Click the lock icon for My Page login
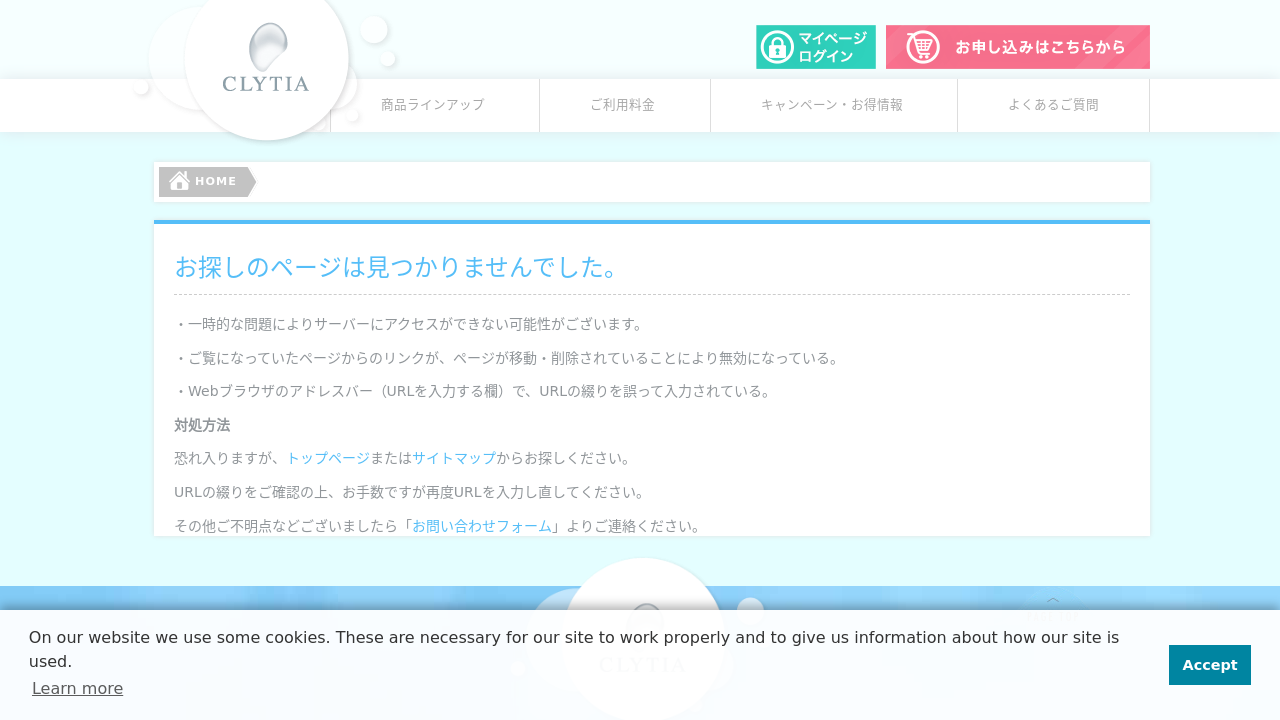Viewport: 1280px width, 720px height. coord(777,47)
